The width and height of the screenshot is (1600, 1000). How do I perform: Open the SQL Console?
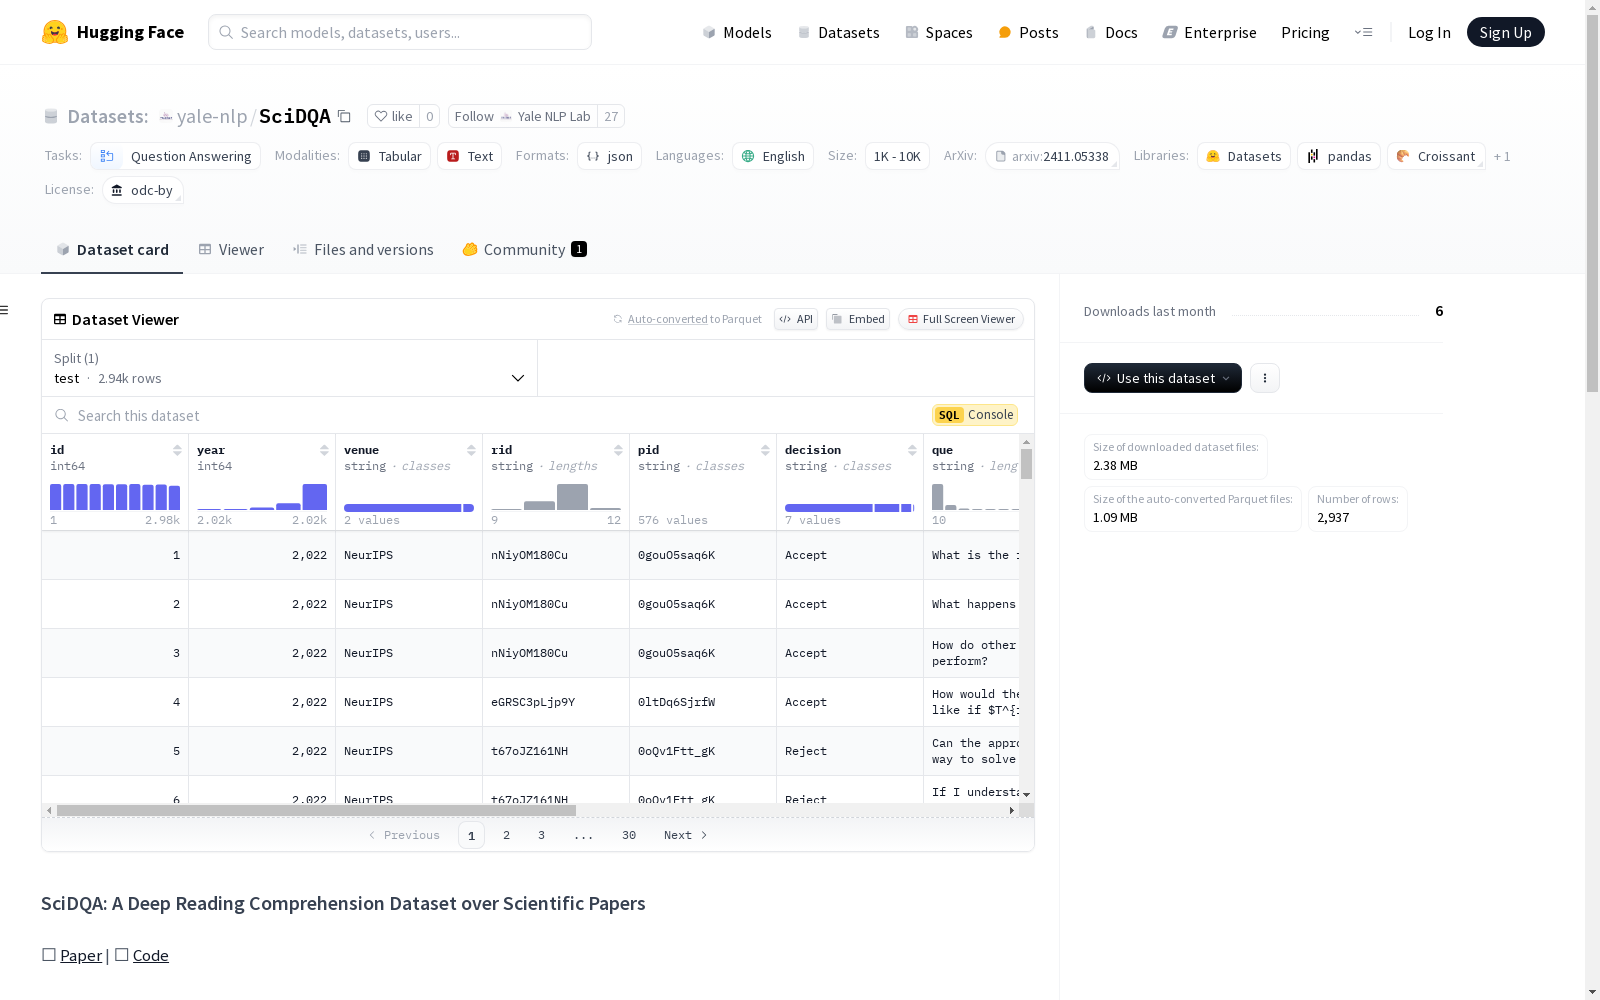pyautogui.click(x=975, y=415)
